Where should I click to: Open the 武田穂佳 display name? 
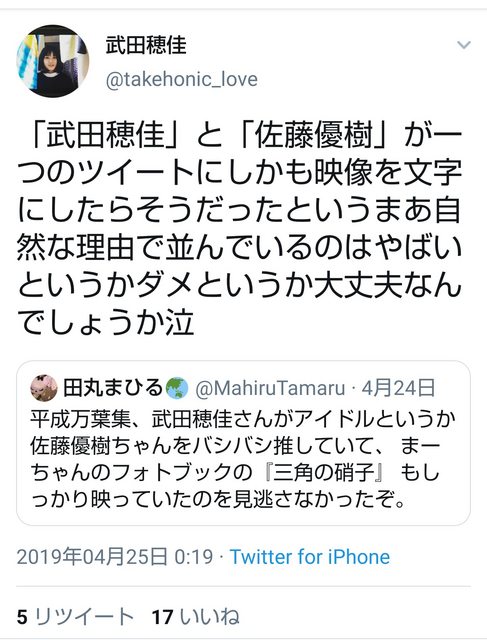146,45
